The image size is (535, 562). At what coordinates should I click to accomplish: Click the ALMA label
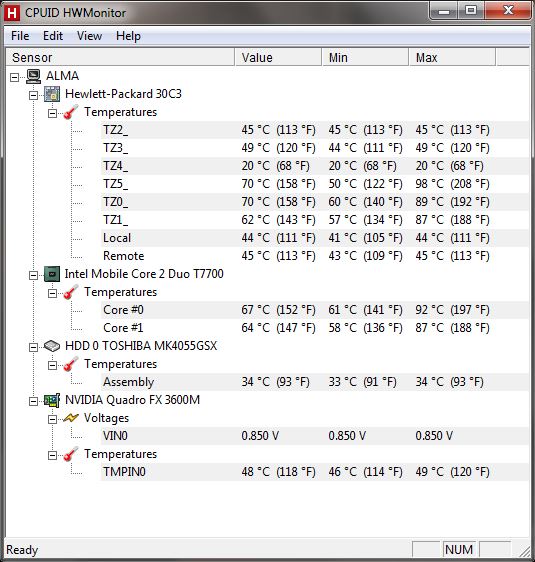pos(62,76)
